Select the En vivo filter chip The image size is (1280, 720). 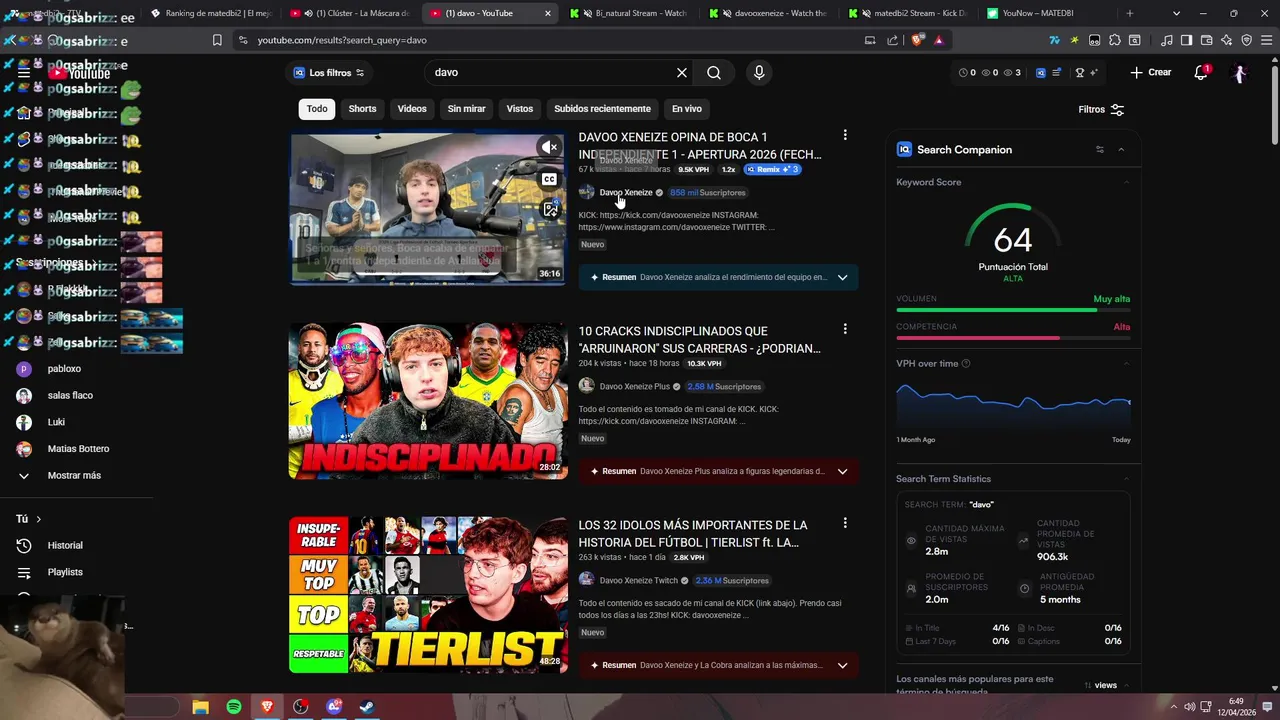(687, 109)
